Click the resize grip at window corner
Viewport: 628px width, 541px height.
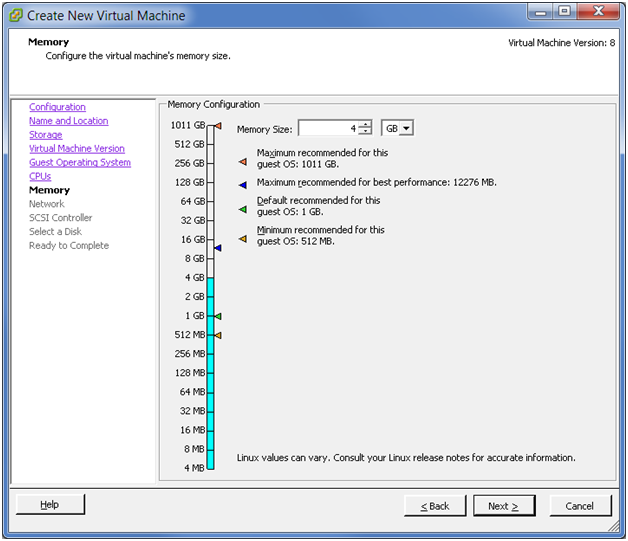(x=614, y=526)
